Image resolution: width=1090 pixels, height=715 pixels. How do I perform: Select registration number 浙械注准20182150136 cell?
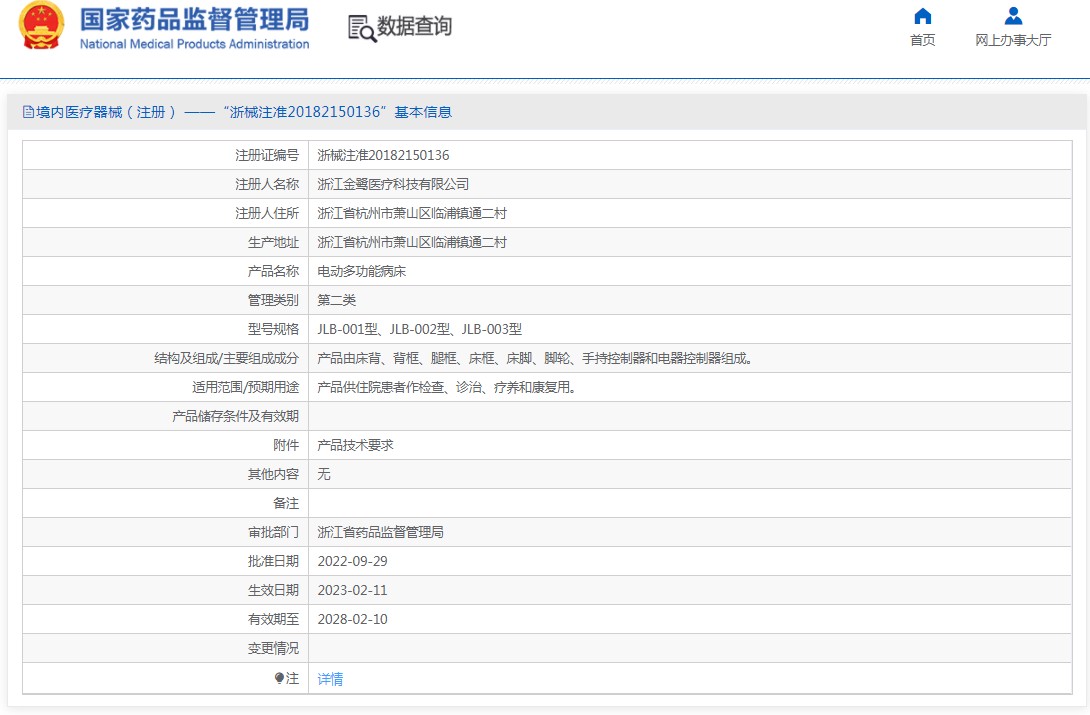pyautogui.click(x=384, y=155)
